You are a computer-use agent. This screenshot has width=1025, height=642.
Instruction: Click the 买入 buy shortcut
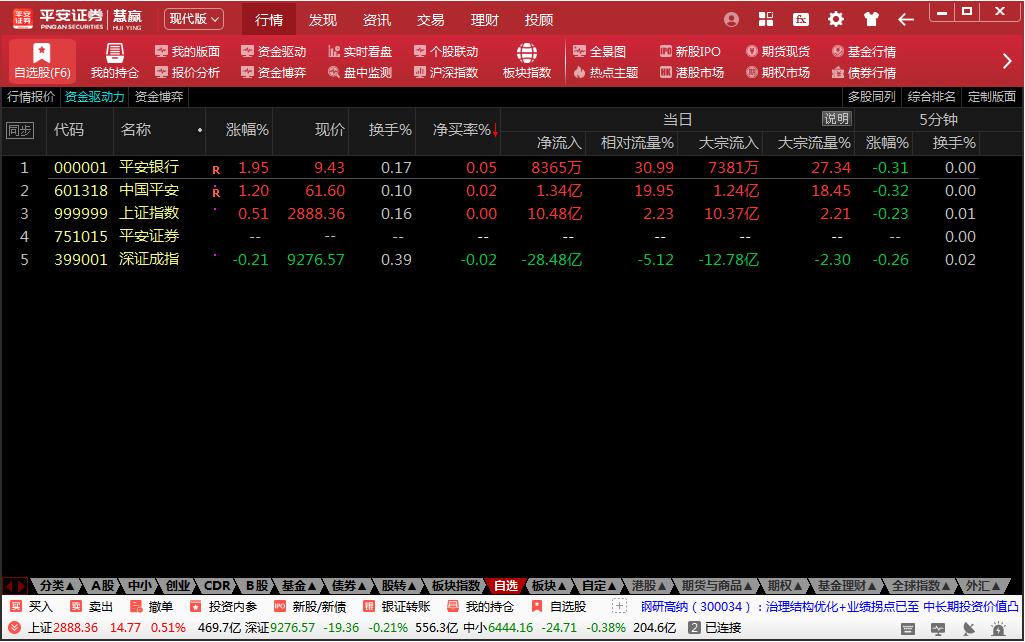tap(31, 607)
